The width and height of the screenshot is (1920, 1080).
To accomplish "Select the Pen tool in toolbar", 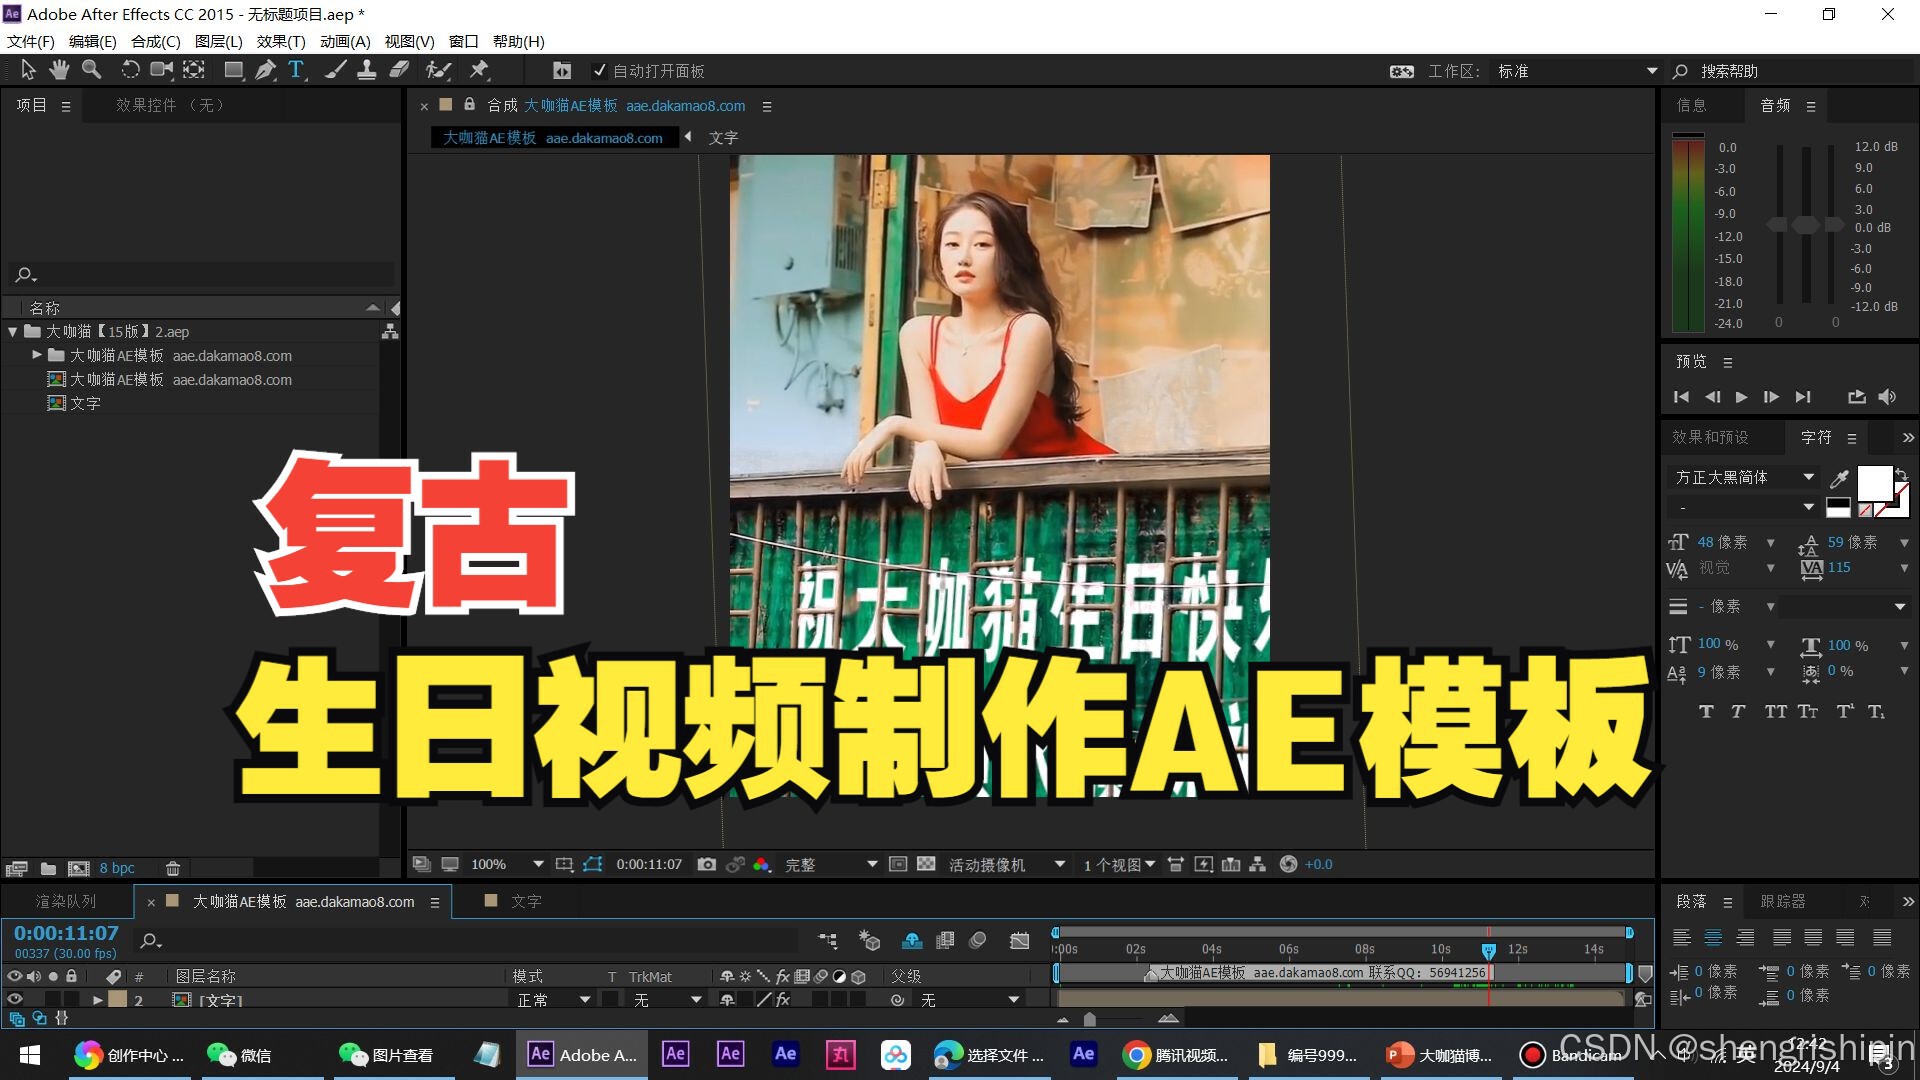I will 265,70.
